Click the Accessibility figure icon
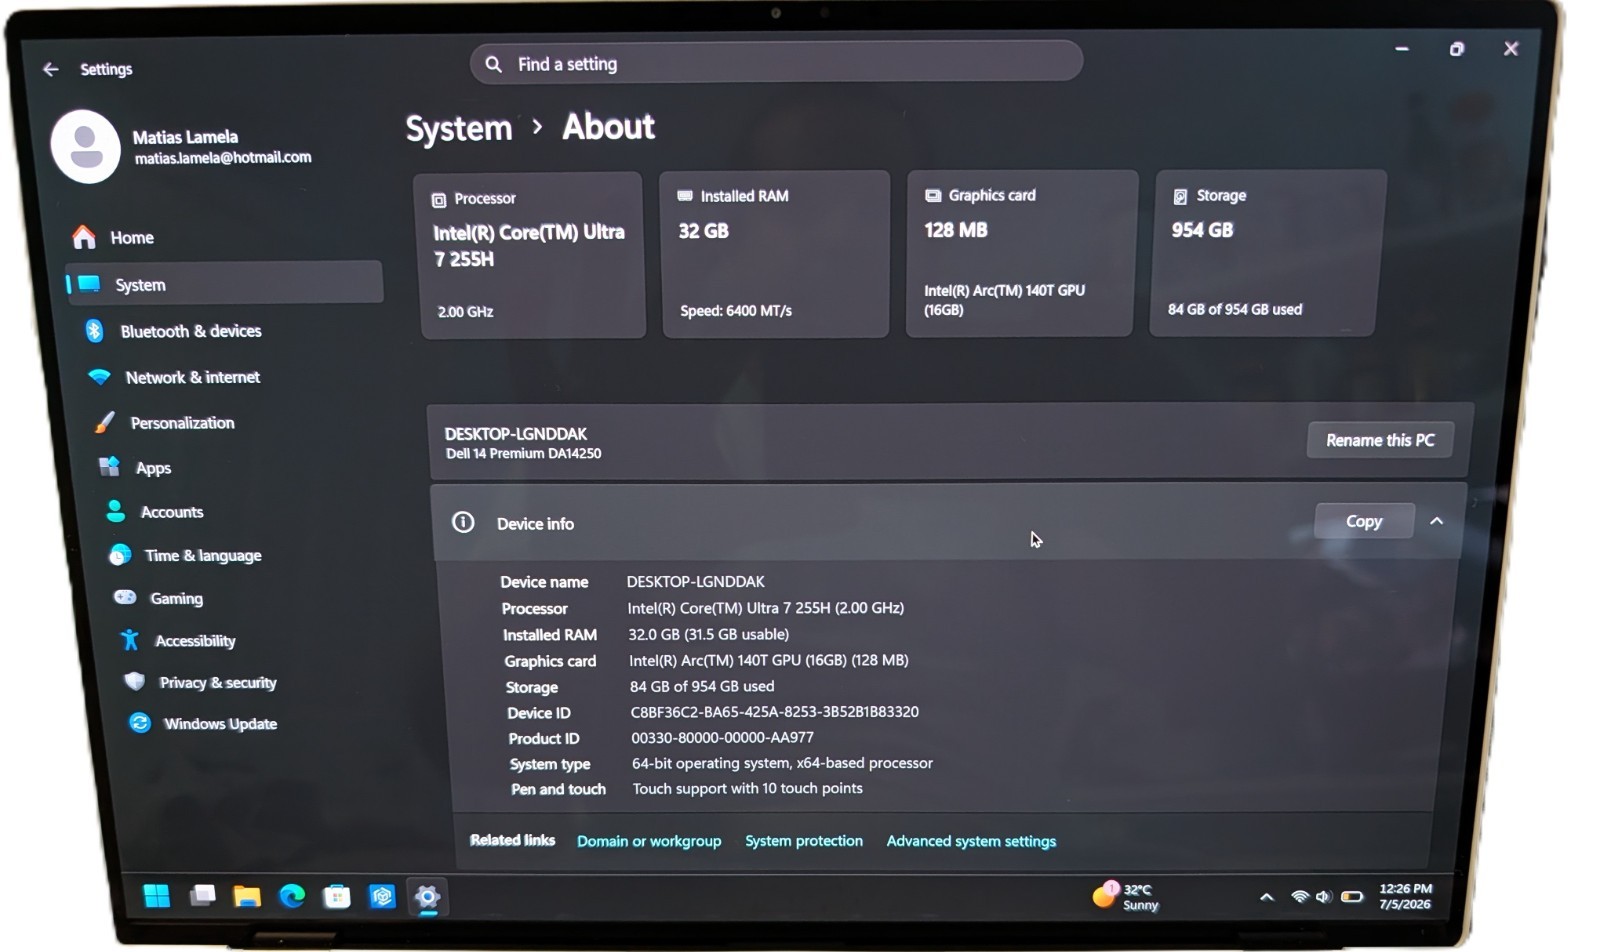The height and width of the screenshot is (952, 1600). [x=130, y=640]
